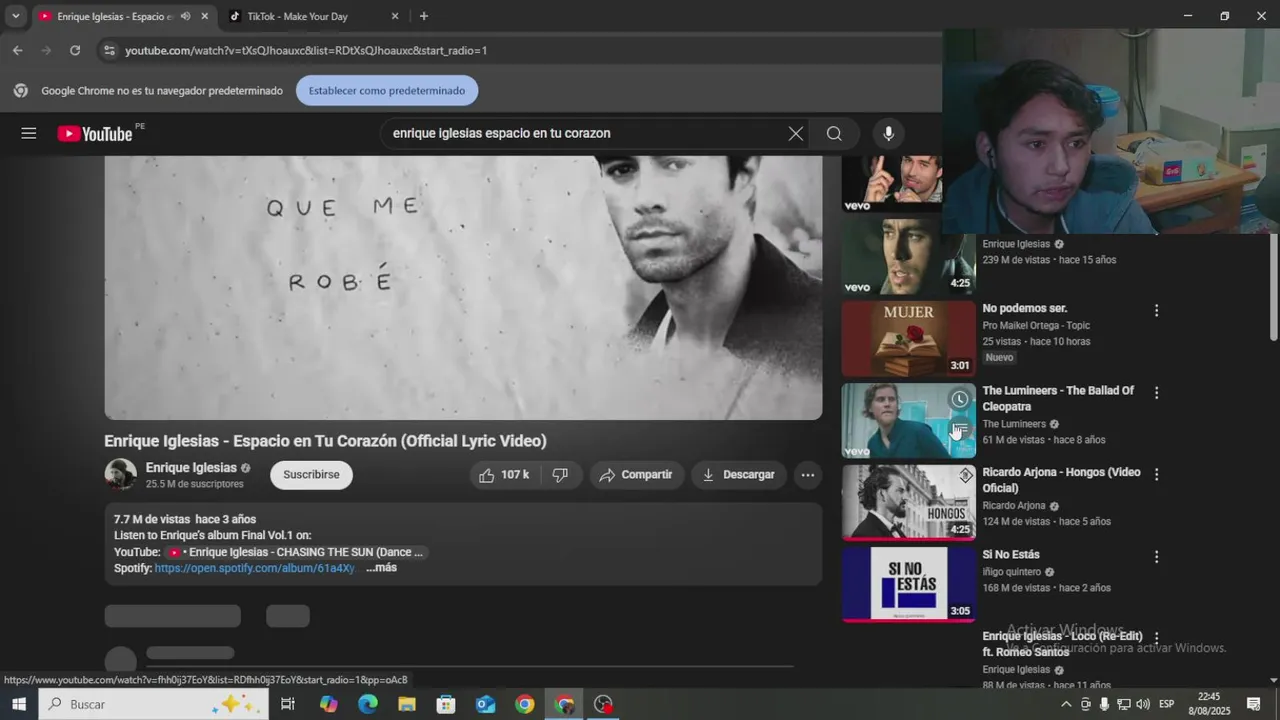
Task: Open Outlook from the taskbar
Action: 485,704
